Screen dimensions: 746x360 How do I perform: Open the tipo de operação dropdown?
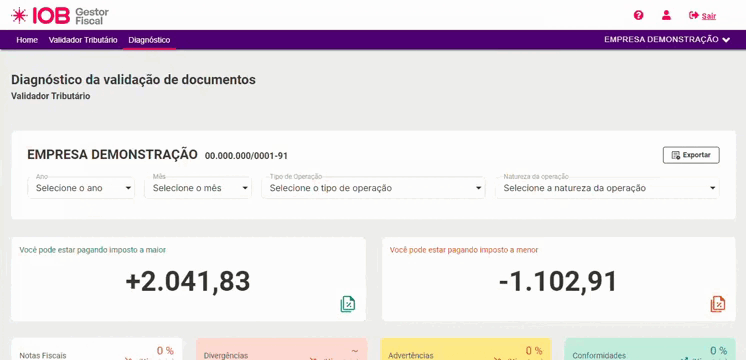[x=373, y=188]
